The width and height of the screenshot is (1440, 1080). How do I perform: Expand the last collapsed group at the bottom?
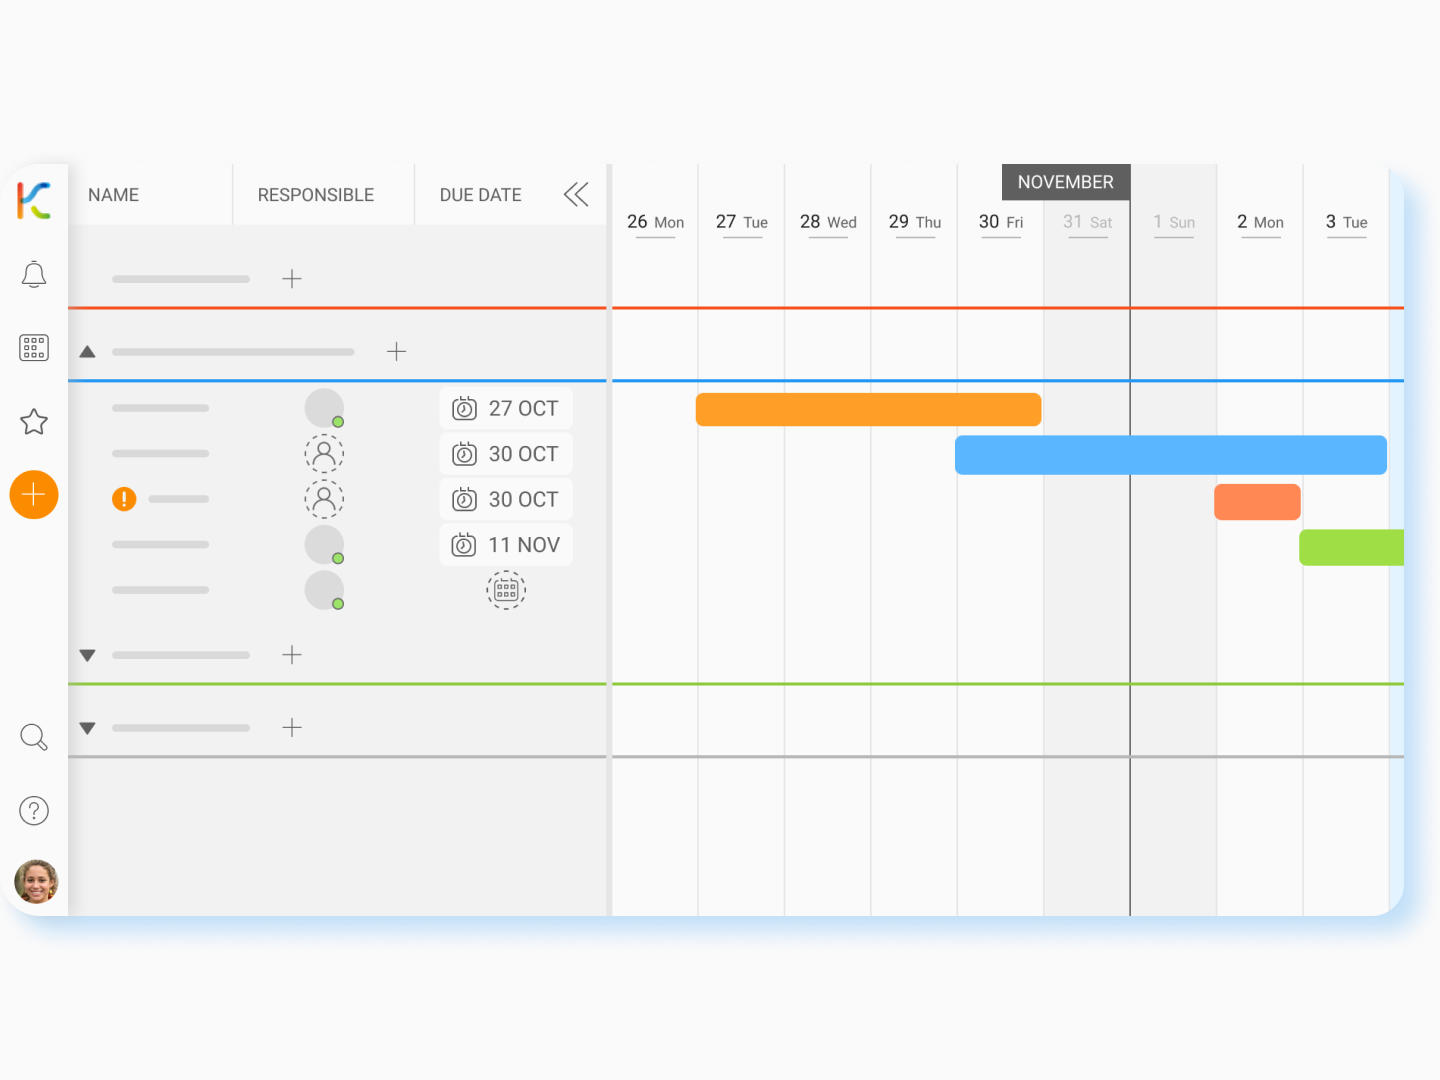(x=88, y=728)
